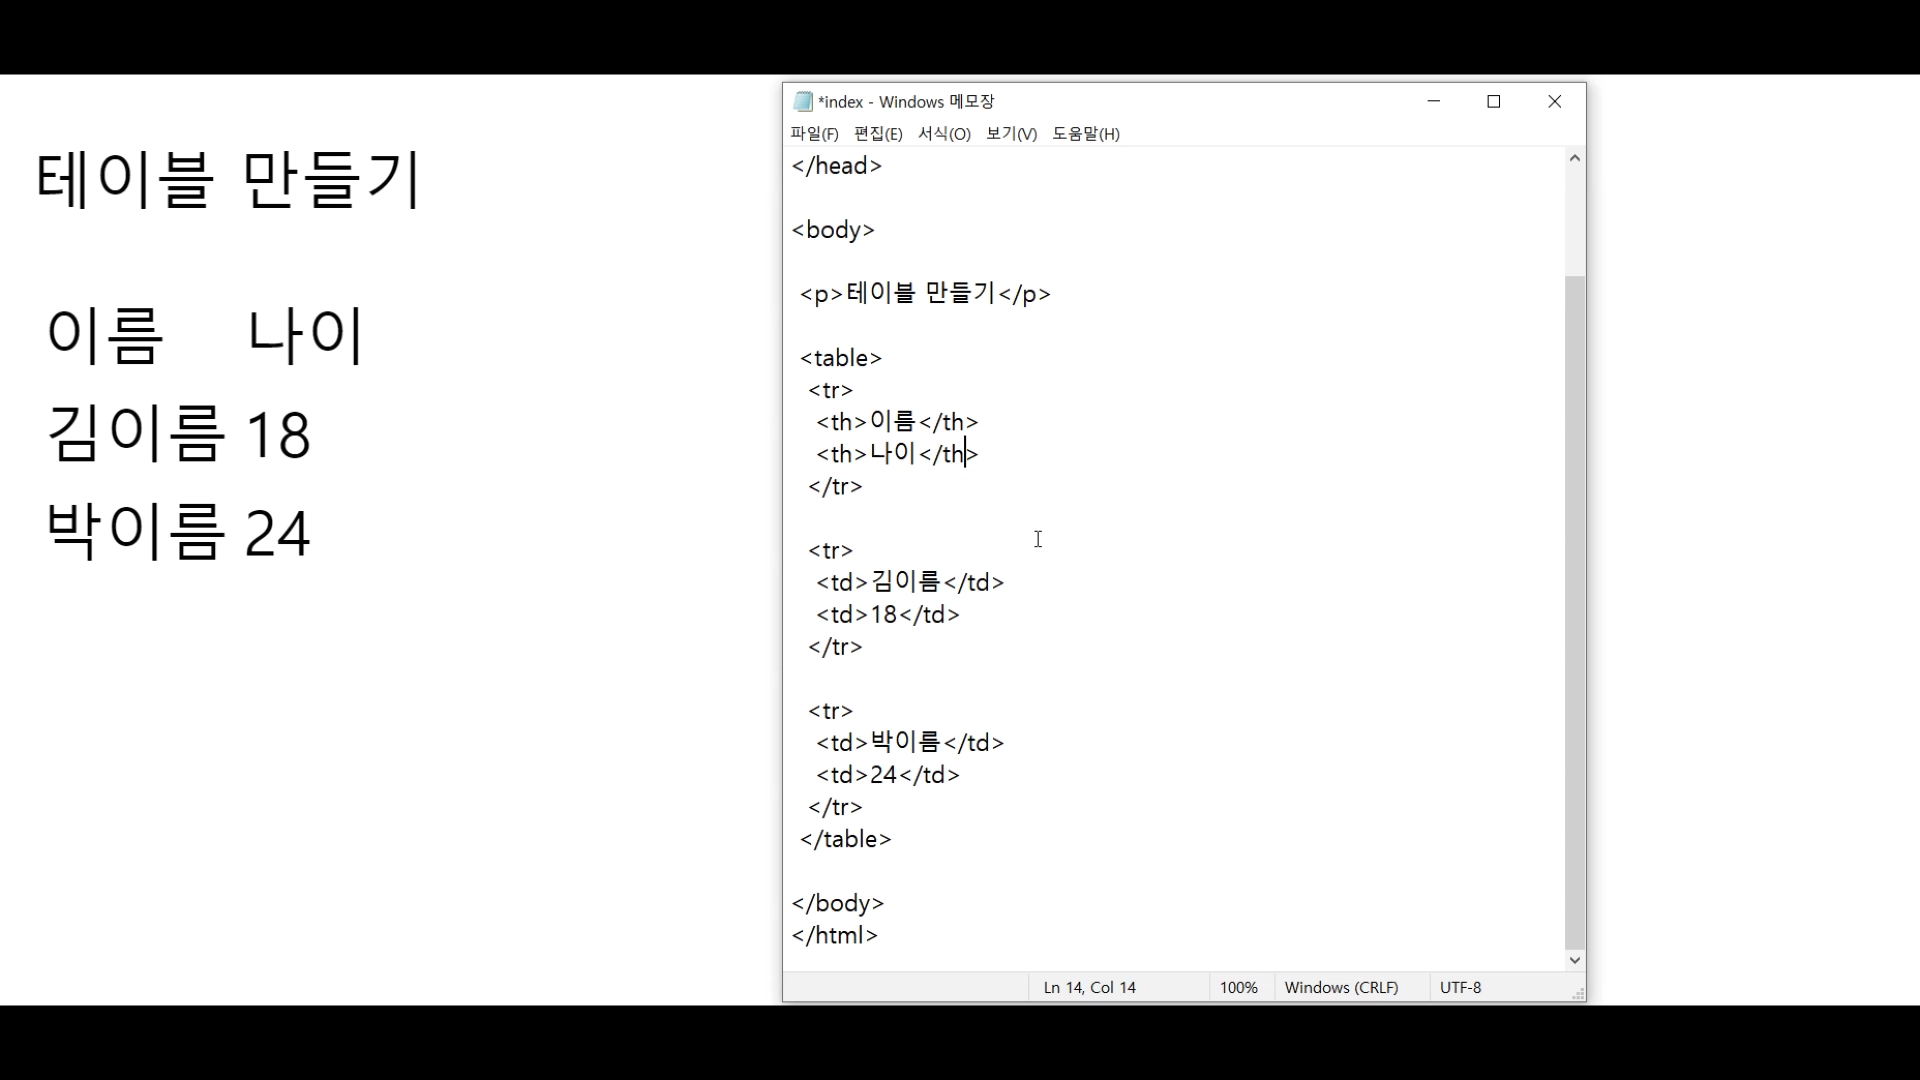
Task: Minimize the Notepad window
Action: click(1433, 101)
